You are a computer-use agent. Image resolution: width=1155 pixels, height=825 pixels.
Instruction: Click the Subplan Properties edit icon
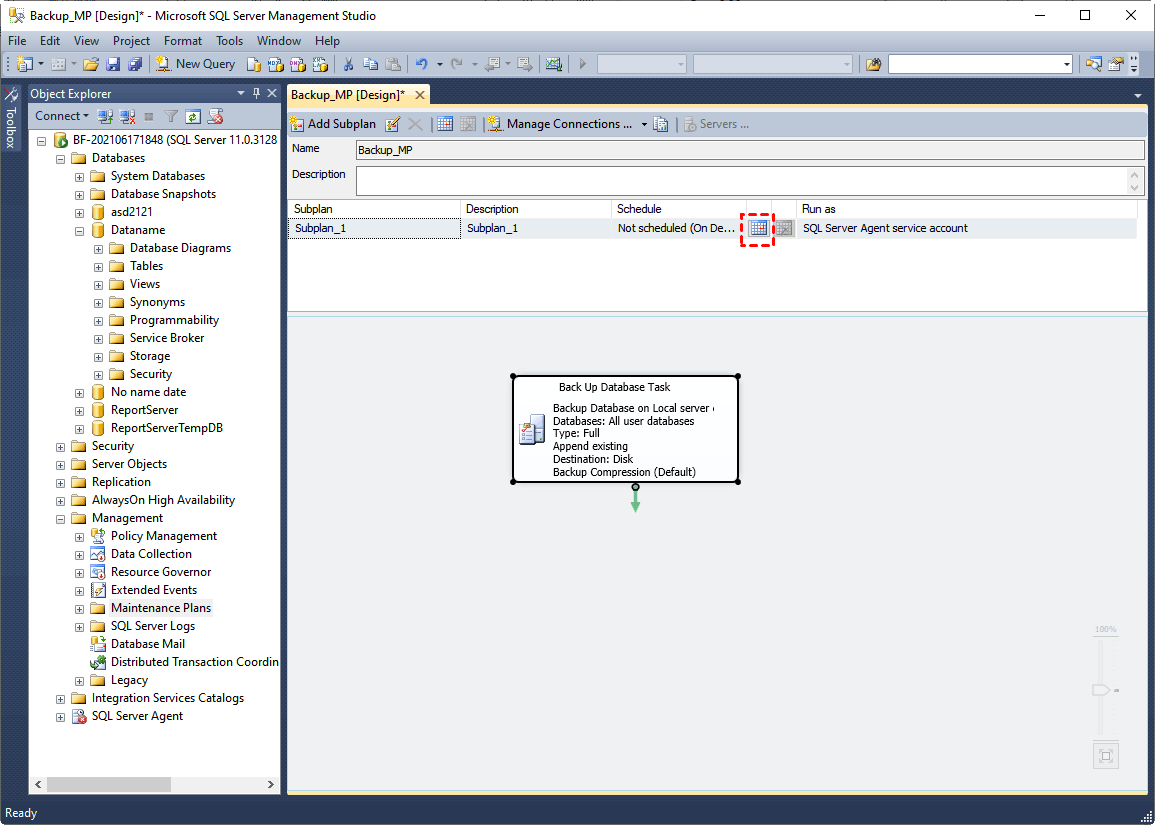click(x=393, y=124)
